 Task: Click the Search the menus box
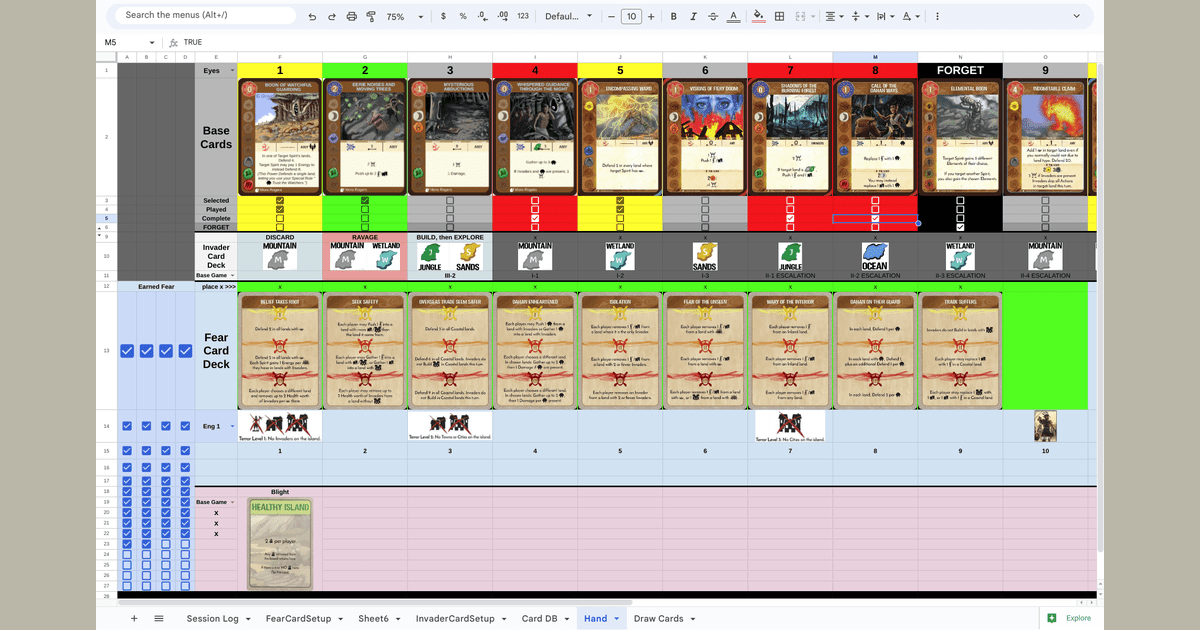point(205,15)
